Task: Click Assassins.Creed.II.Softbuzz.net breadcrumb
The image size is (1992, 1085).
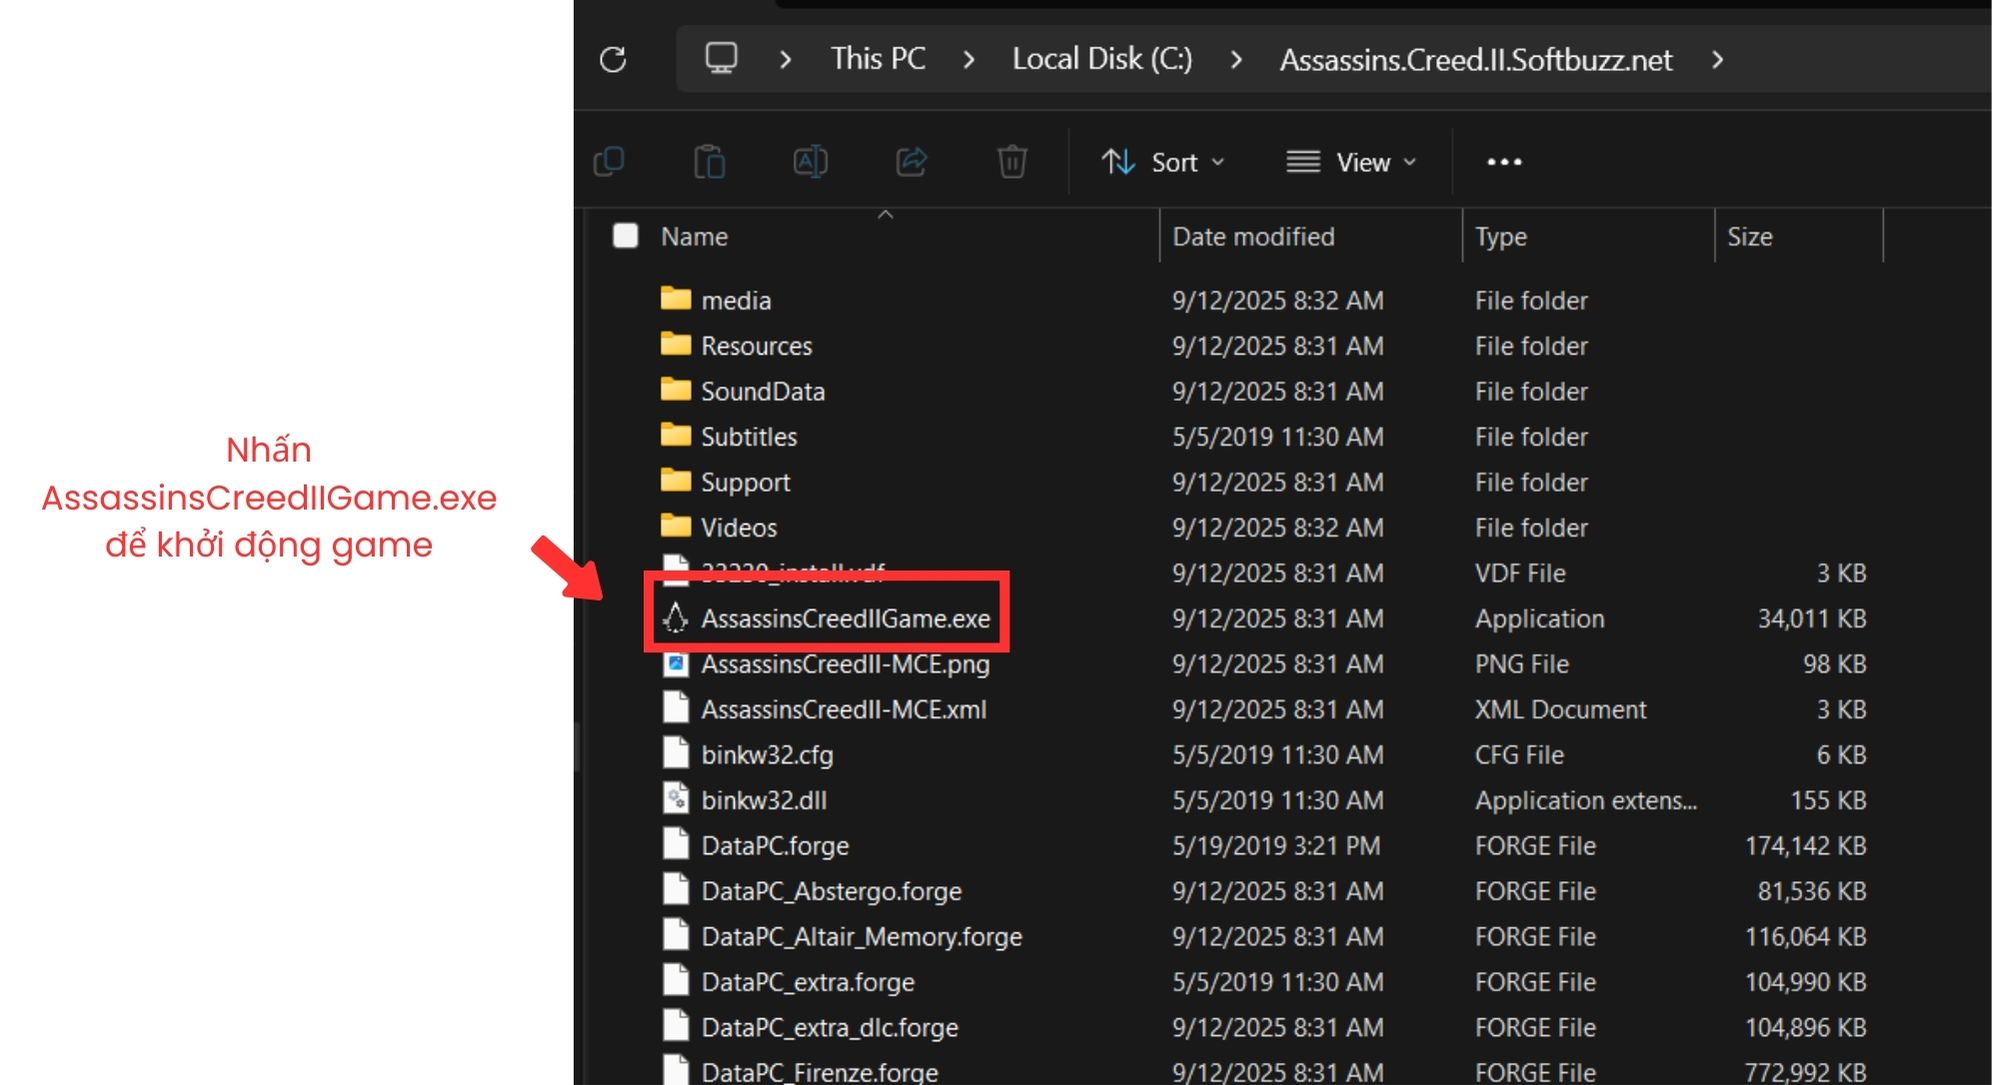Action: [x=1476, y=60]
